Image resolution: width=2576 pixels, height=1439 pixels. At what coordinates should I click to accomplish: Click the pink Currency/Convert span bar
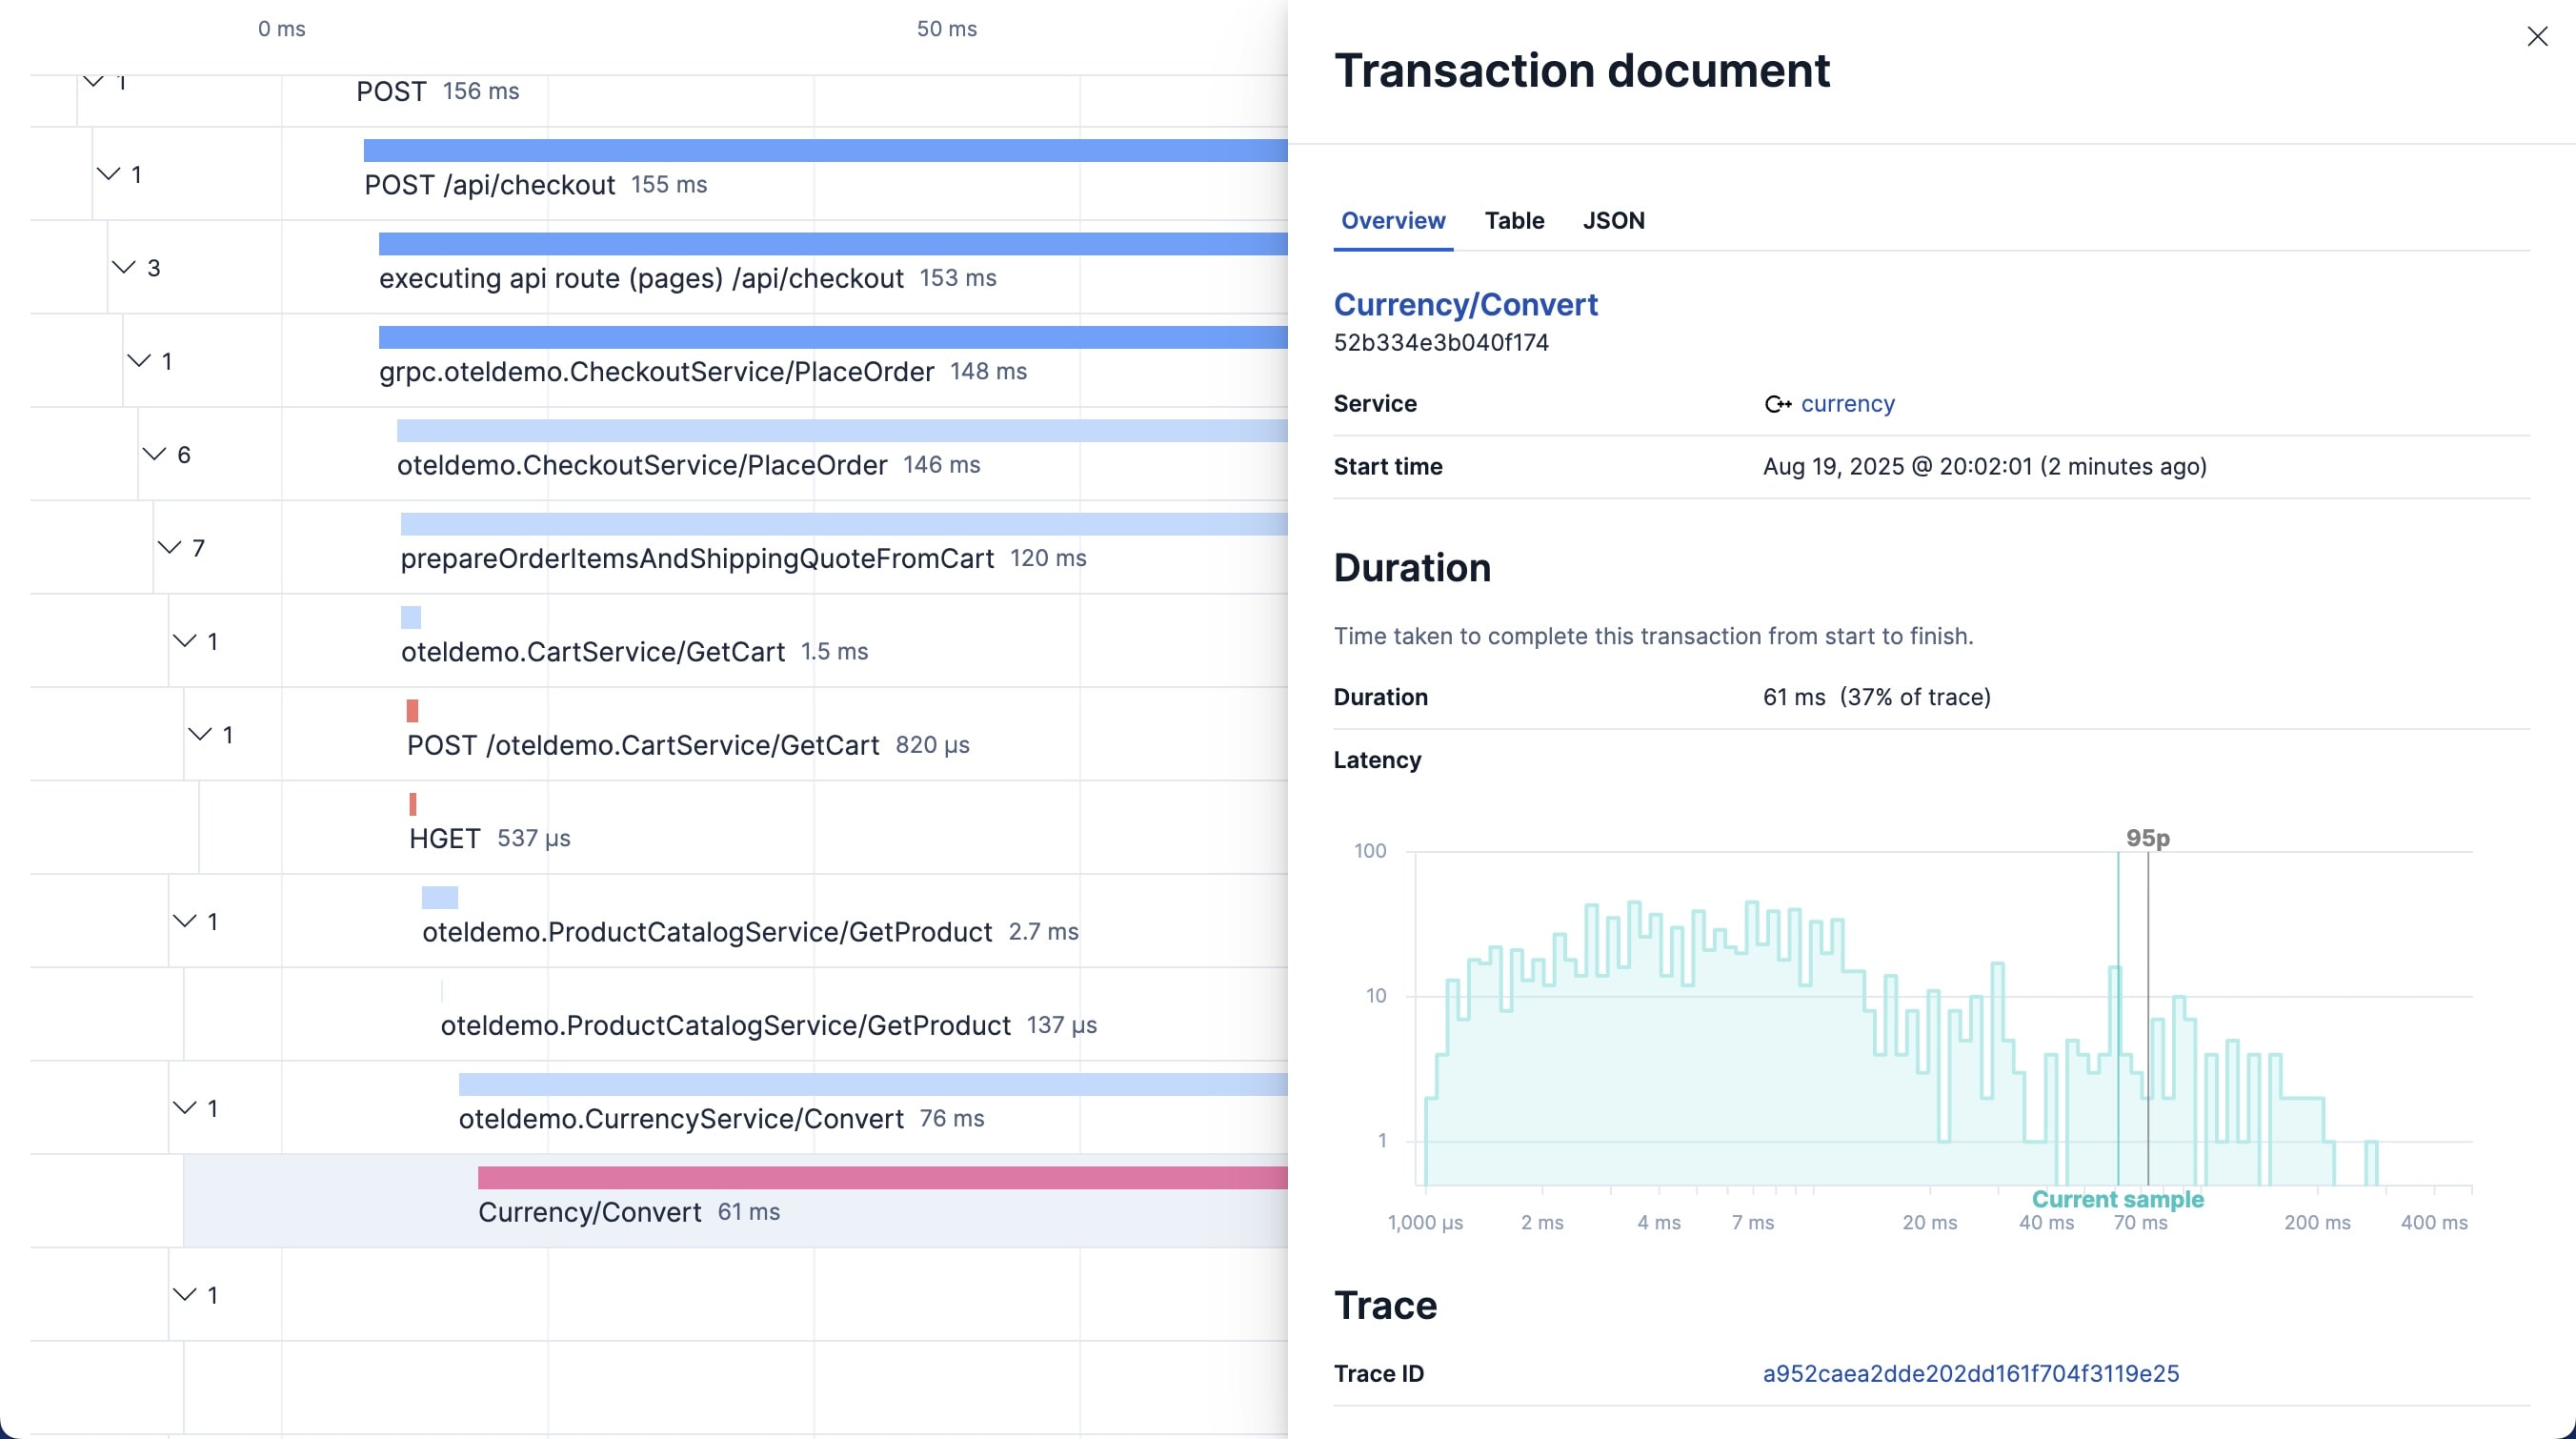tap(880, 1178)
